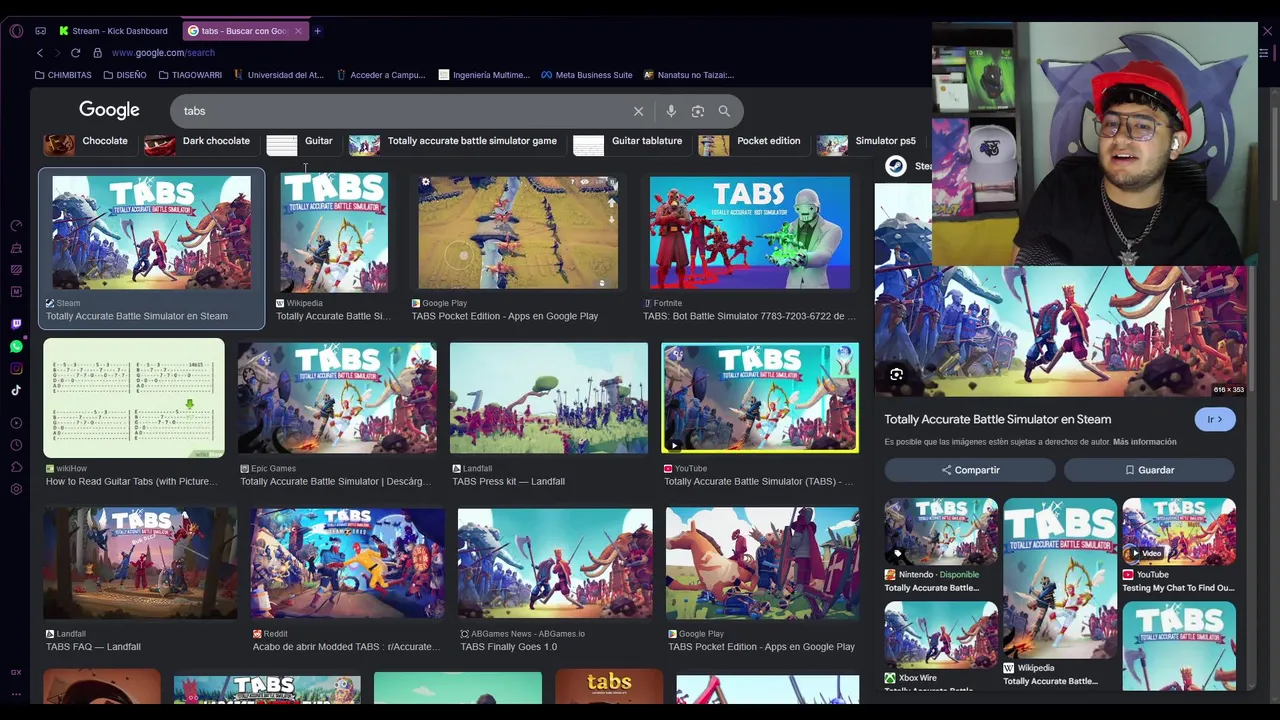Open Settings gear in the sidebar
Image resolution: width=1280 pixels, height=720 pixels.
coord(16,489)
